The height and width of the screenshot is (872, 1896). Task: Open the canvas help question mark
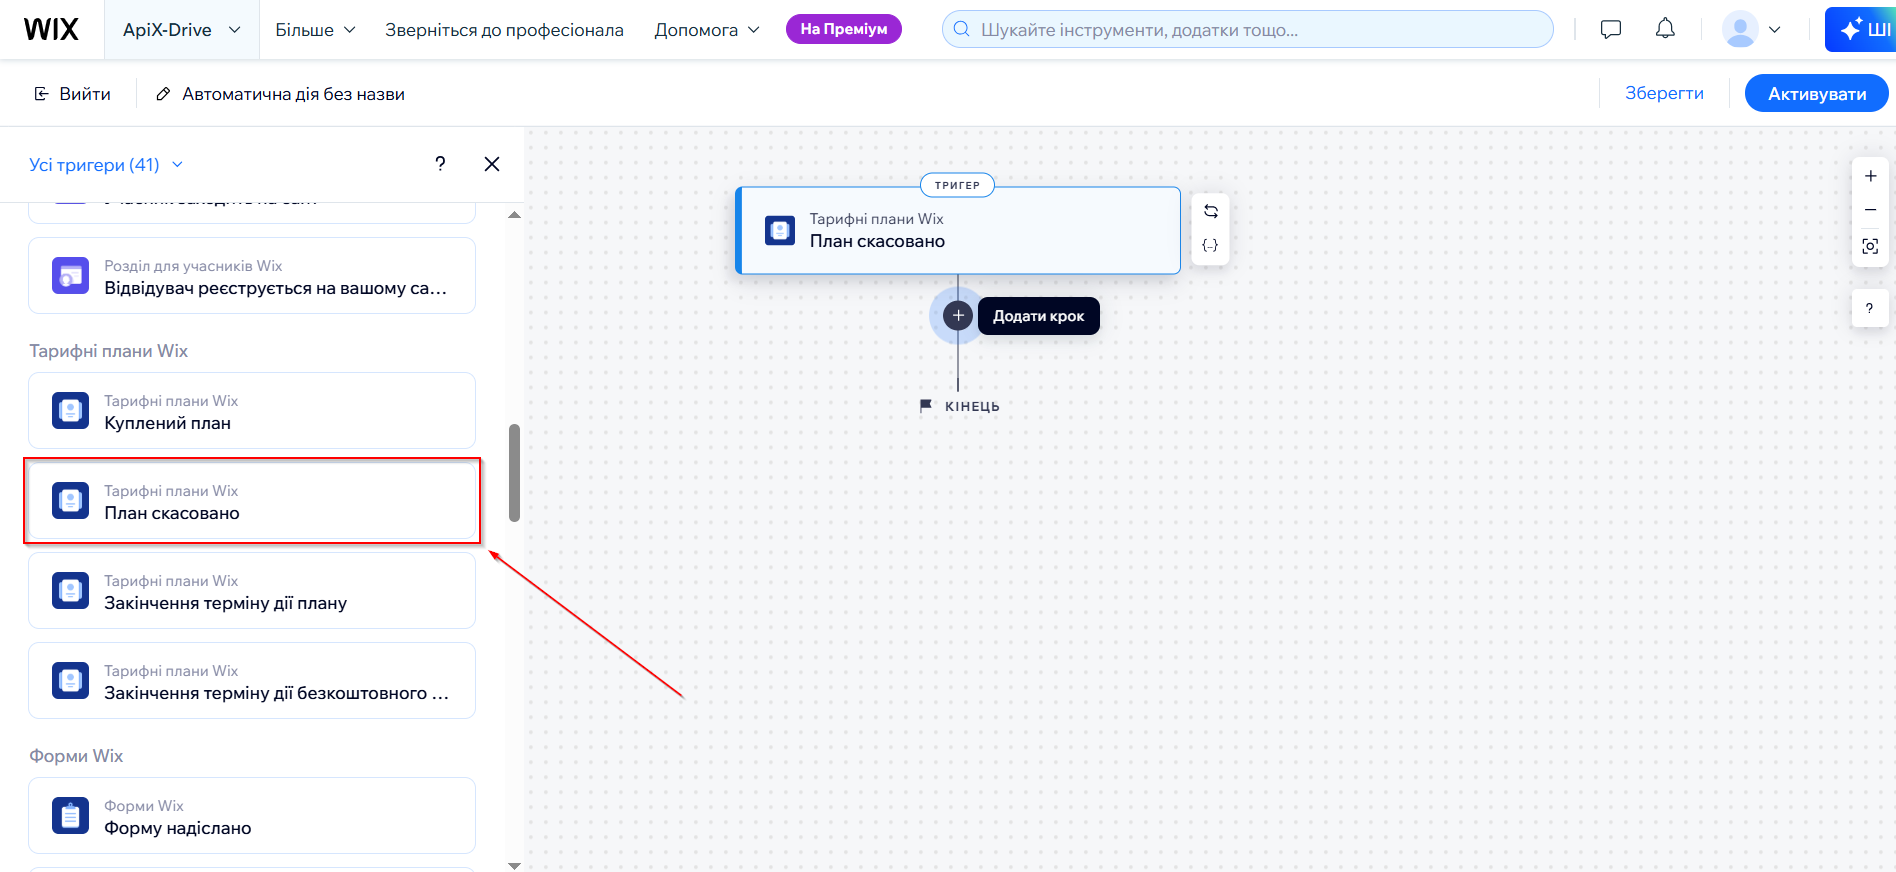click(x=1870, y=308)
